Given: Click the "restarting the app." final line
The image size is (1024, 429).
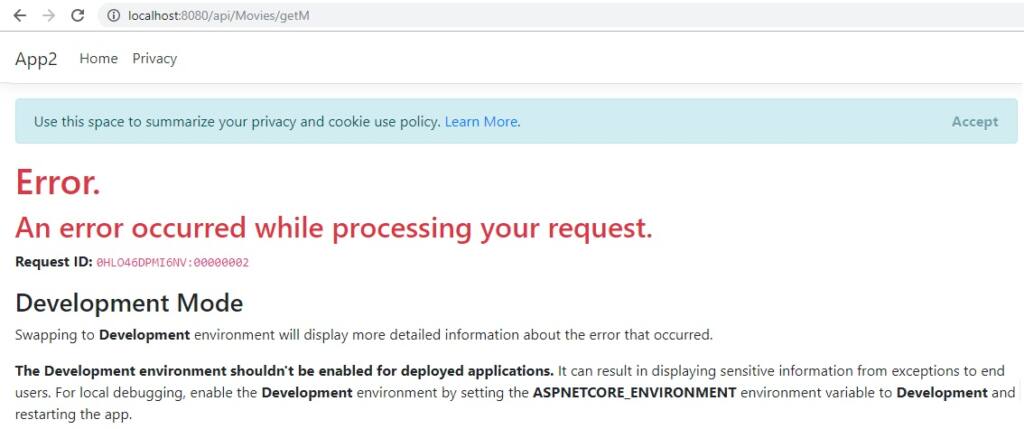Looking at the screenshot, I should pyautogui.click(x=73, y=415).
